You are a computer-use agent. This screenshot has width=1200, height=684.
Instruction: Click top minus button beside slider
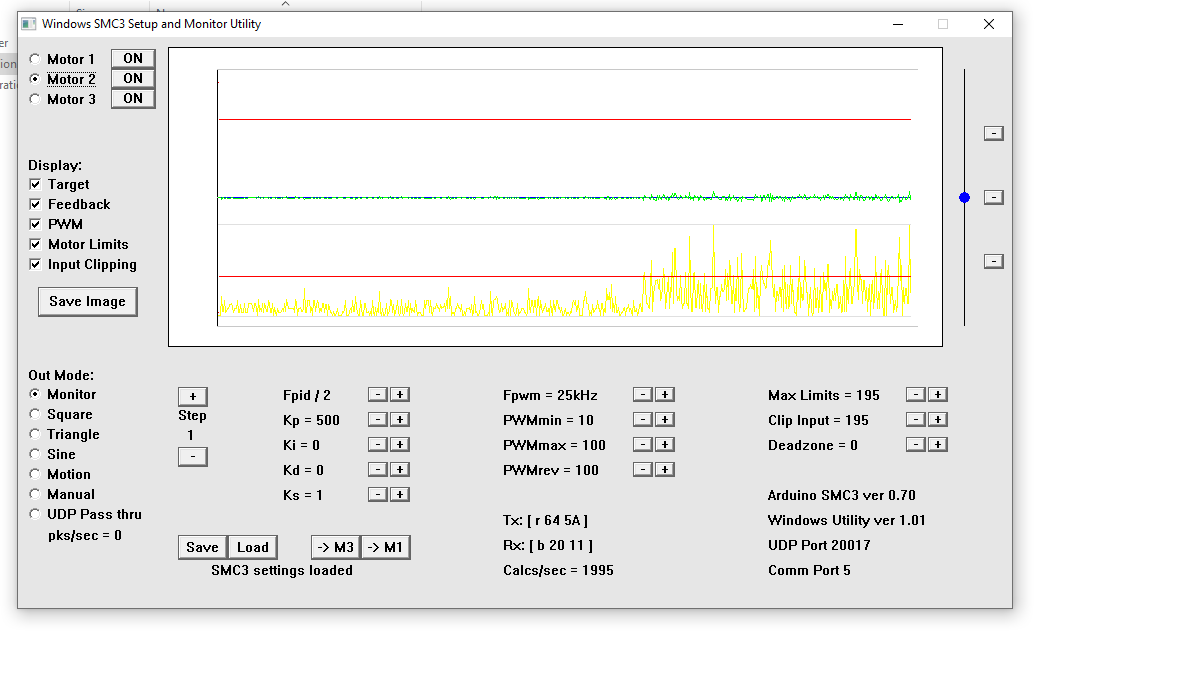coord(994,133)
